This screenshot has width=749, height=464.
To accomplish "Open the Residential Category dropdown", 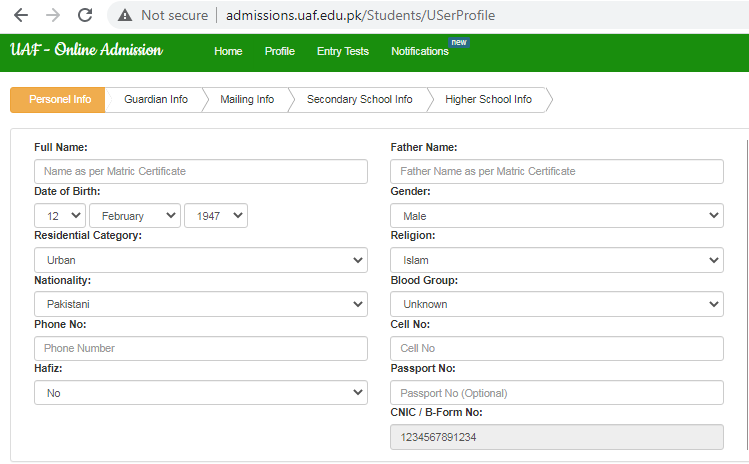I will point(200,260).
